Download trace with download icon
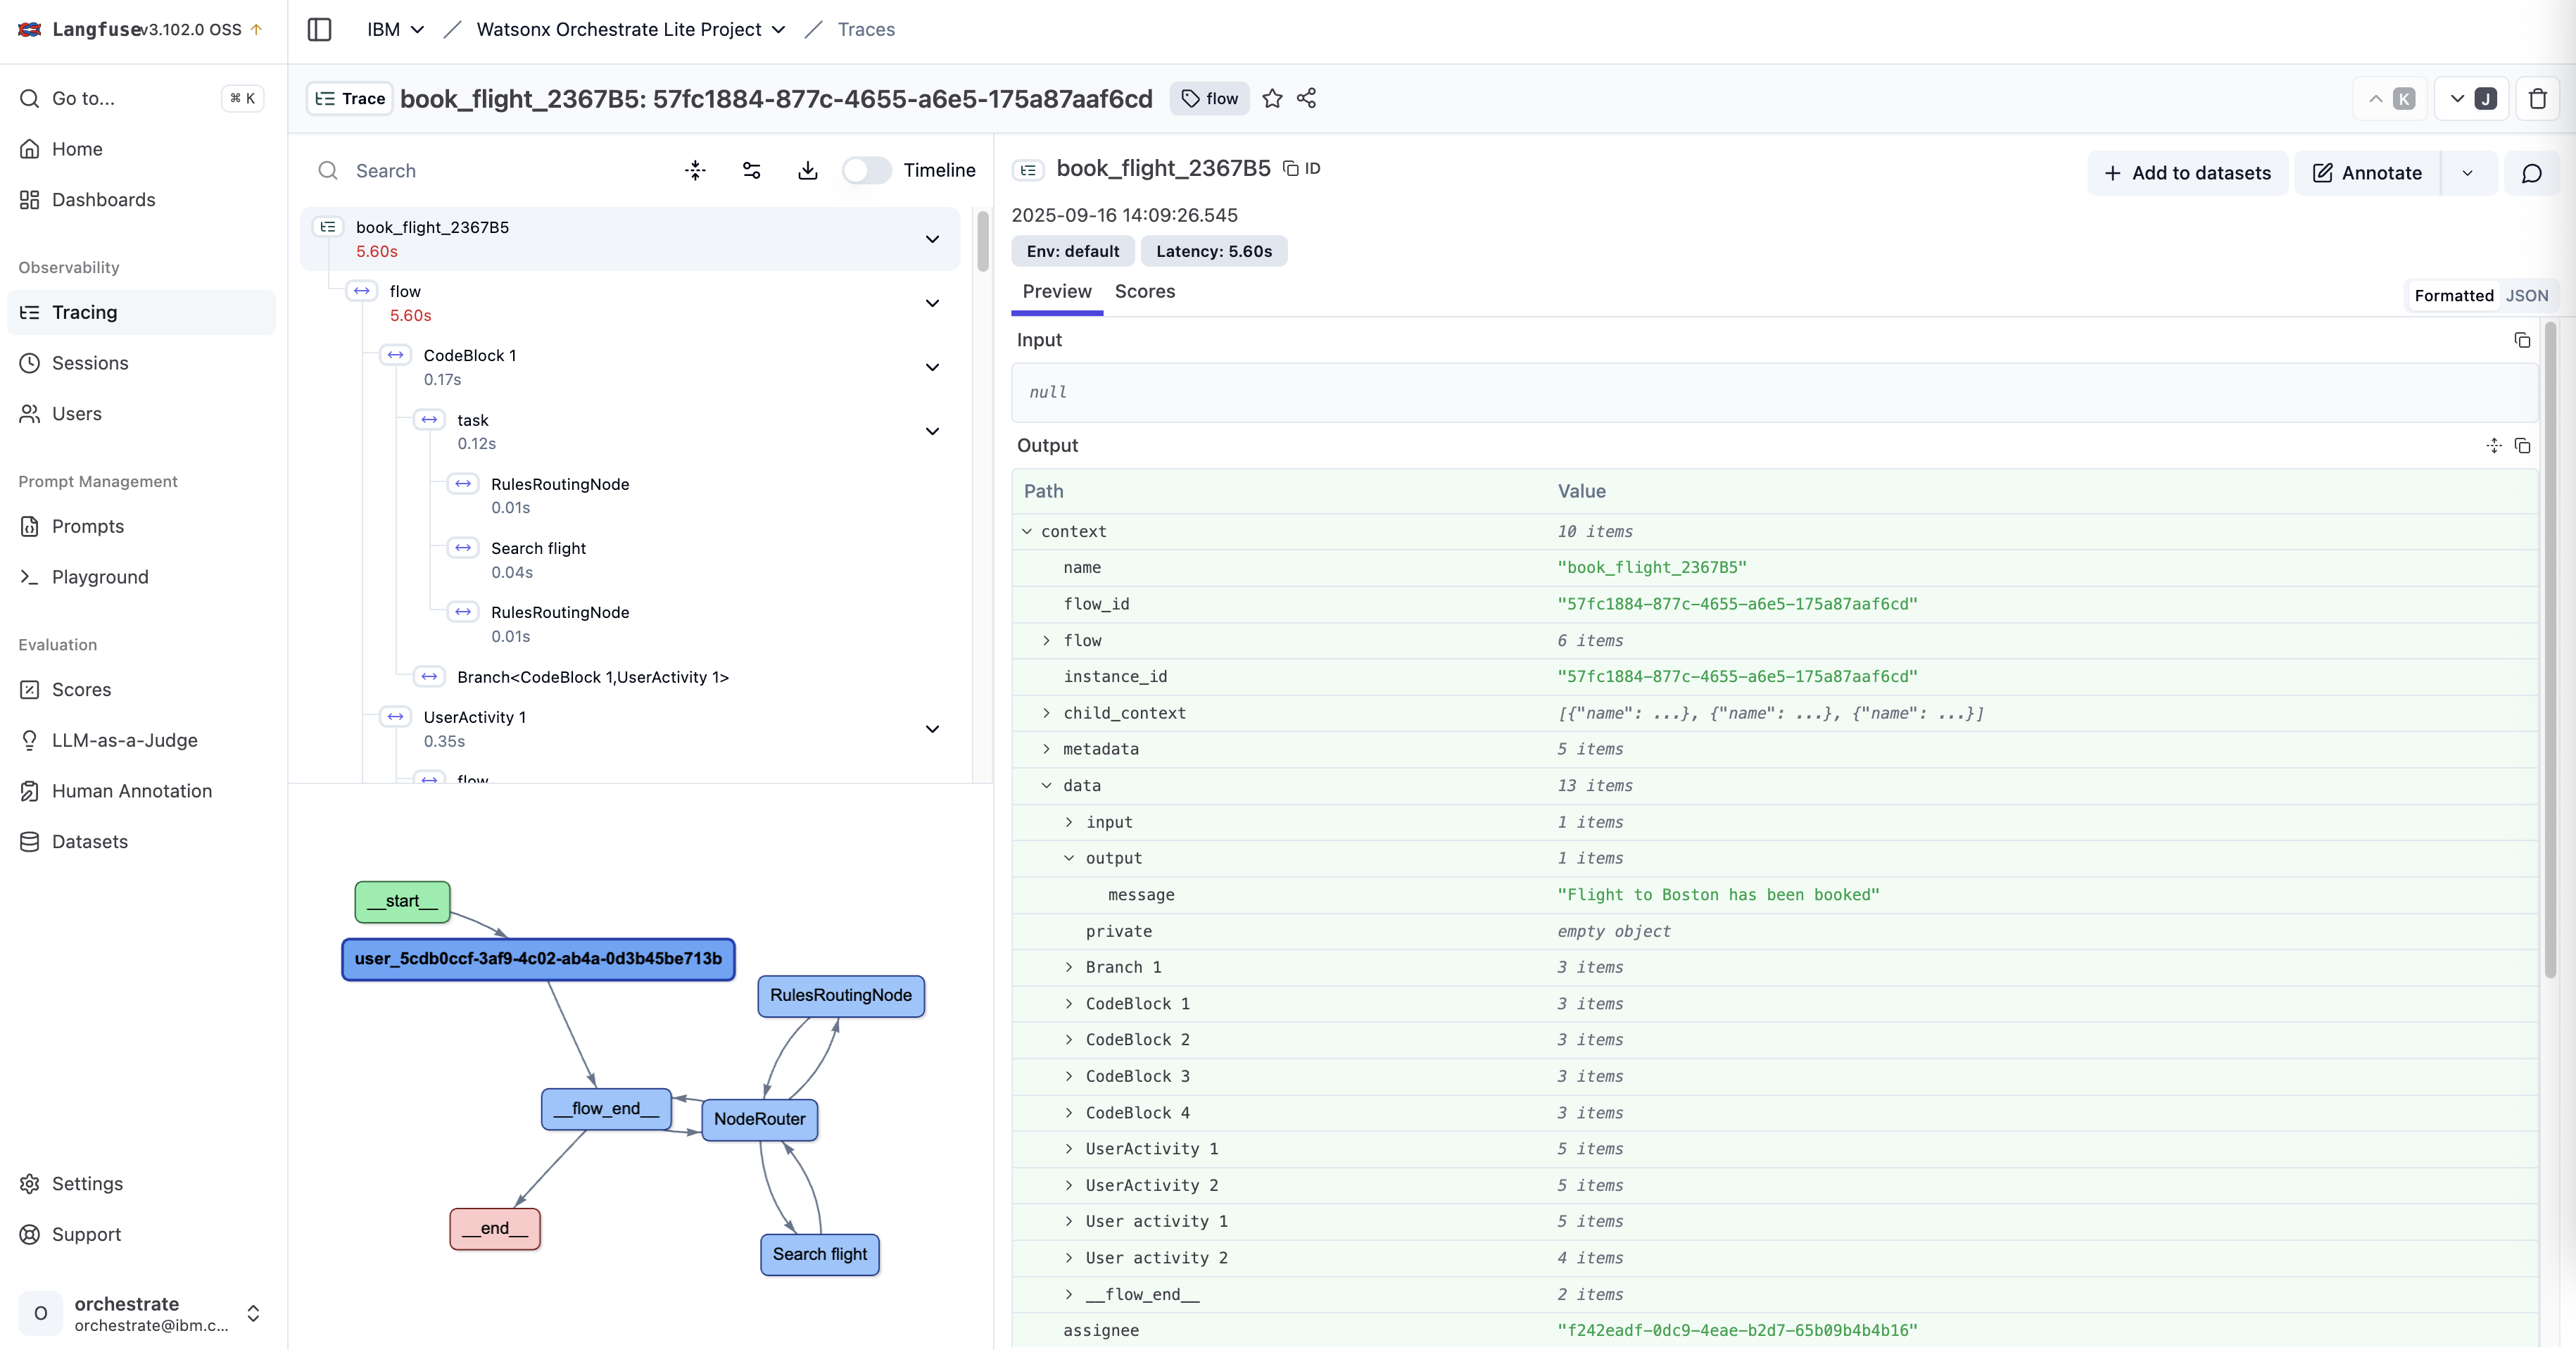 point(808,171)
